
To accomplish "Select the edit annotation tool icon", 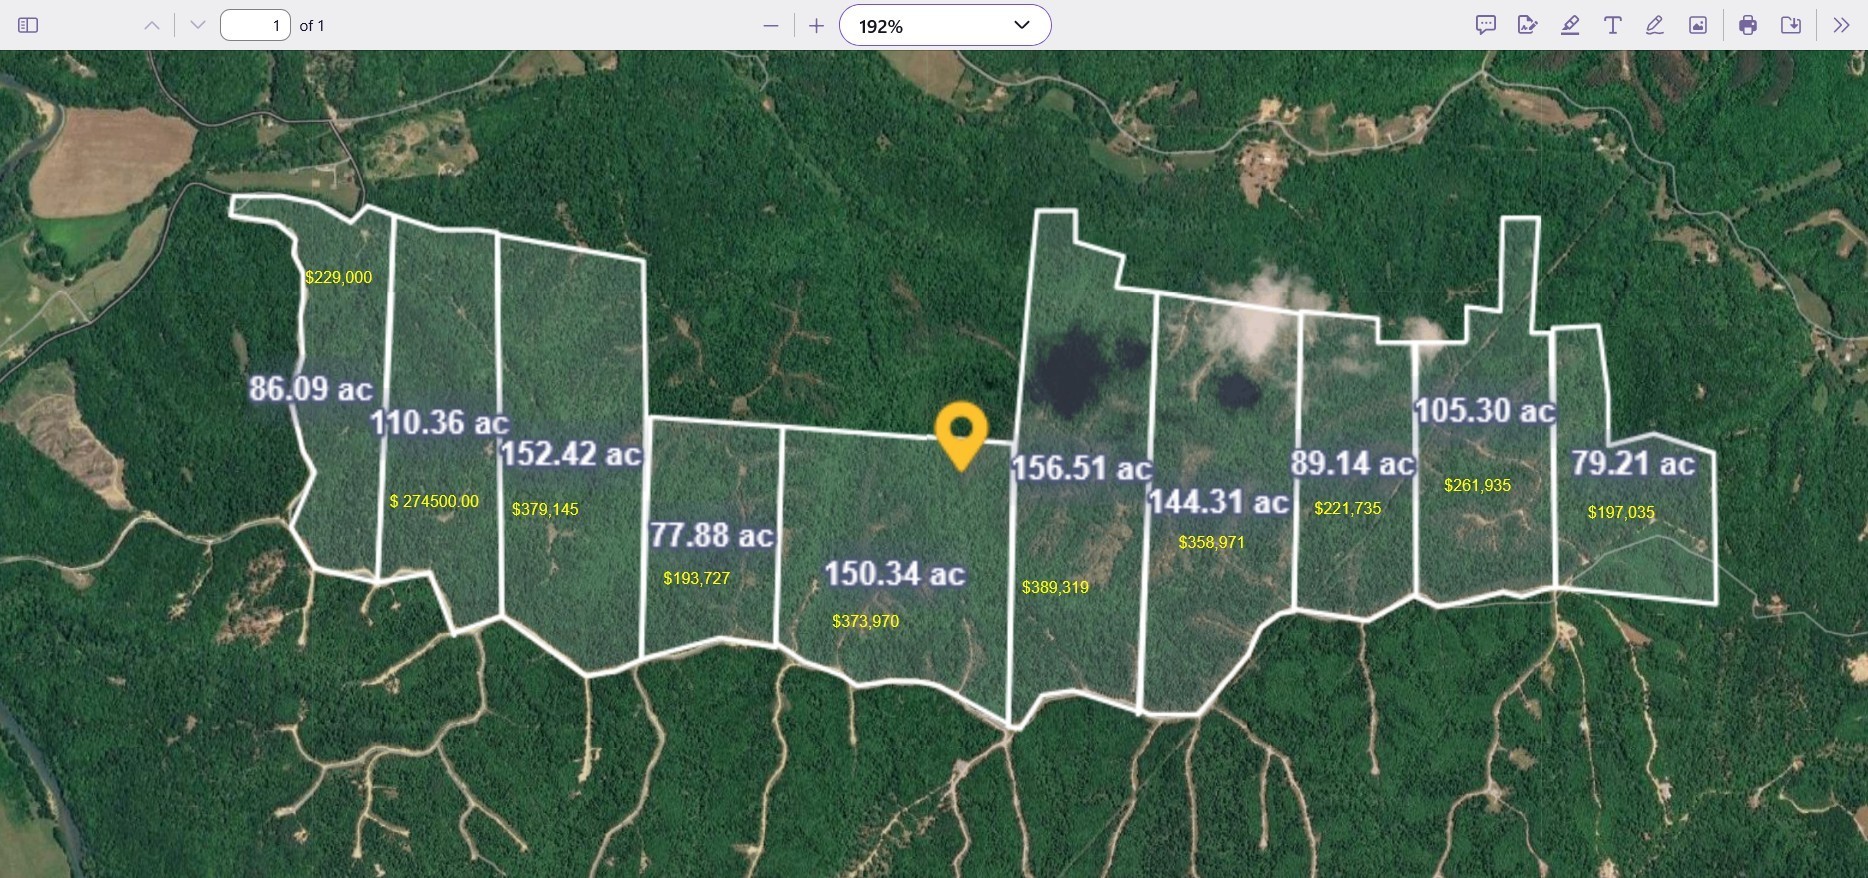I will tap(1527, 25).
